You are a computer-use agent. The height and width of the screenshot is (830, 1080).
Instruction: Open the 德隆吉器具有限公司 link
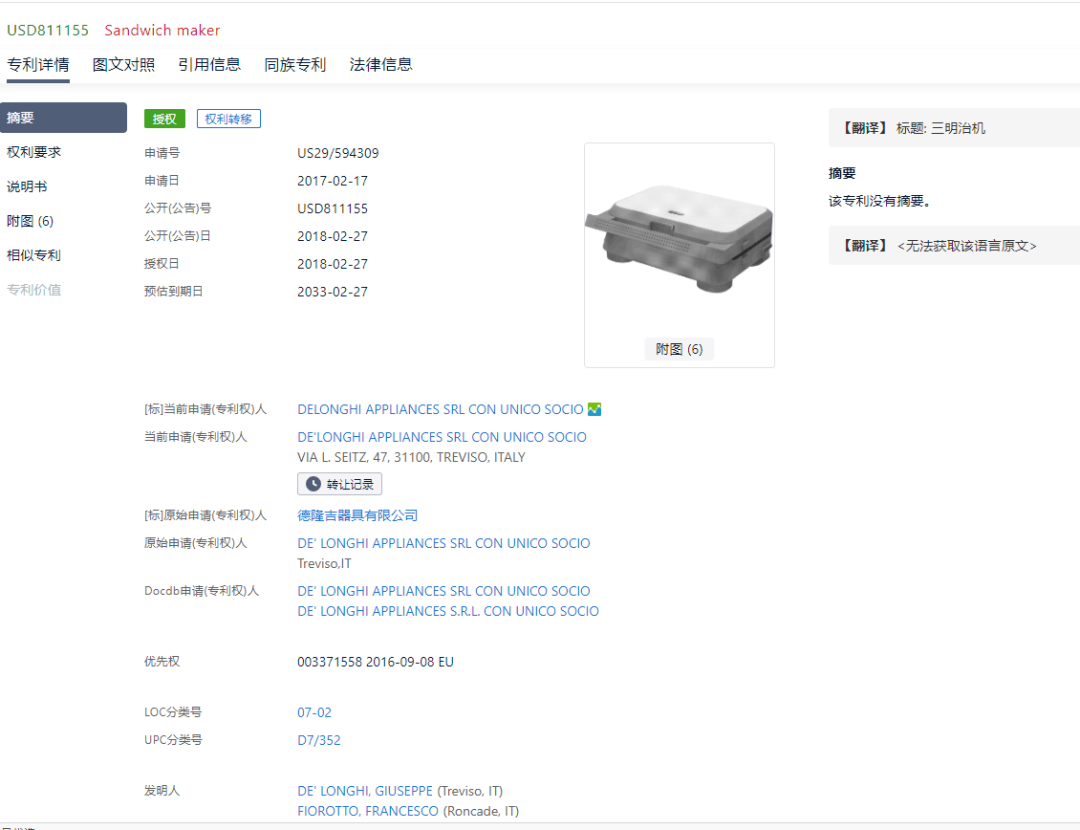pyautogui.click(x=357, y=515)
